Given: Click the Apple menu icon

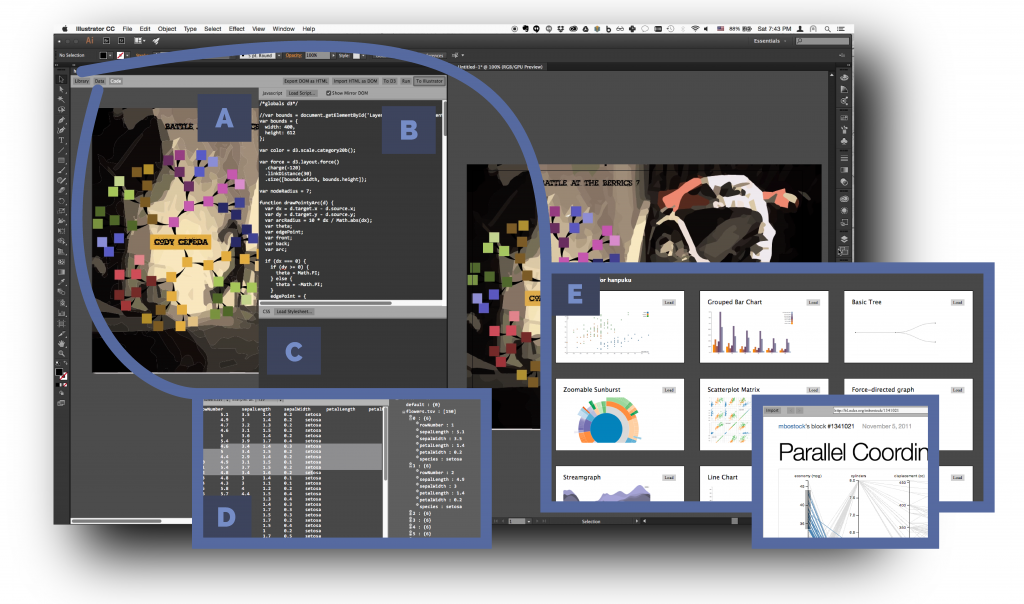Looking at the screenshot, I should pyautogui.click(x=64, y=27).
